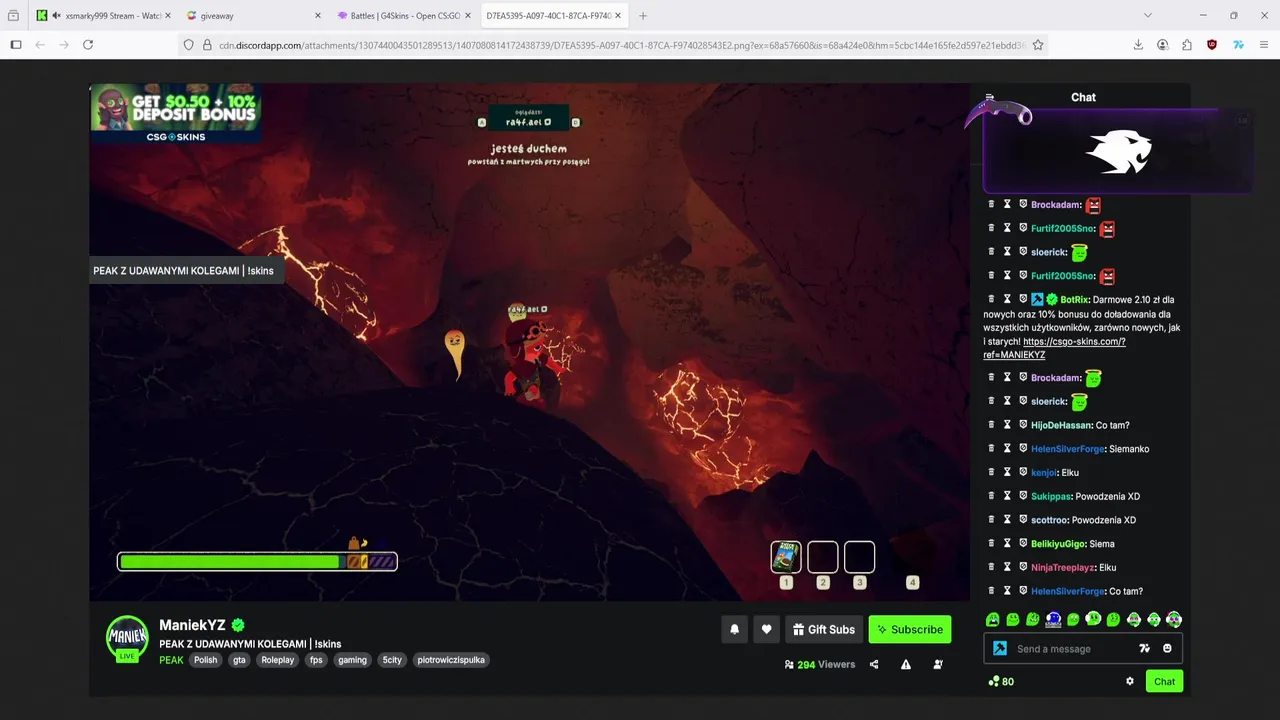Image resolution: width=1280 pixels, height=720 pixels.
Task: Toggle stream notifications with the bell
Action: tap(734, 629)
